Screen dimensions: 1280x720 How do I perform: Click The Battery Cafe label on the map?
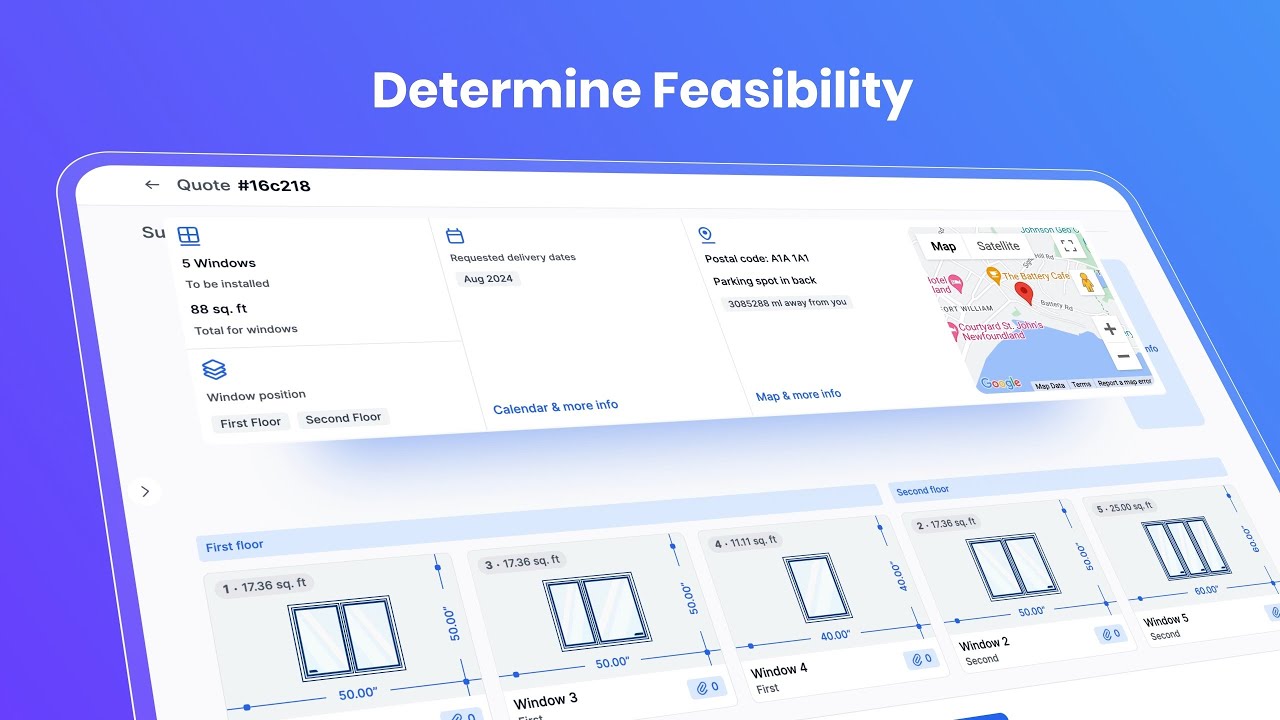(1036, 276)
